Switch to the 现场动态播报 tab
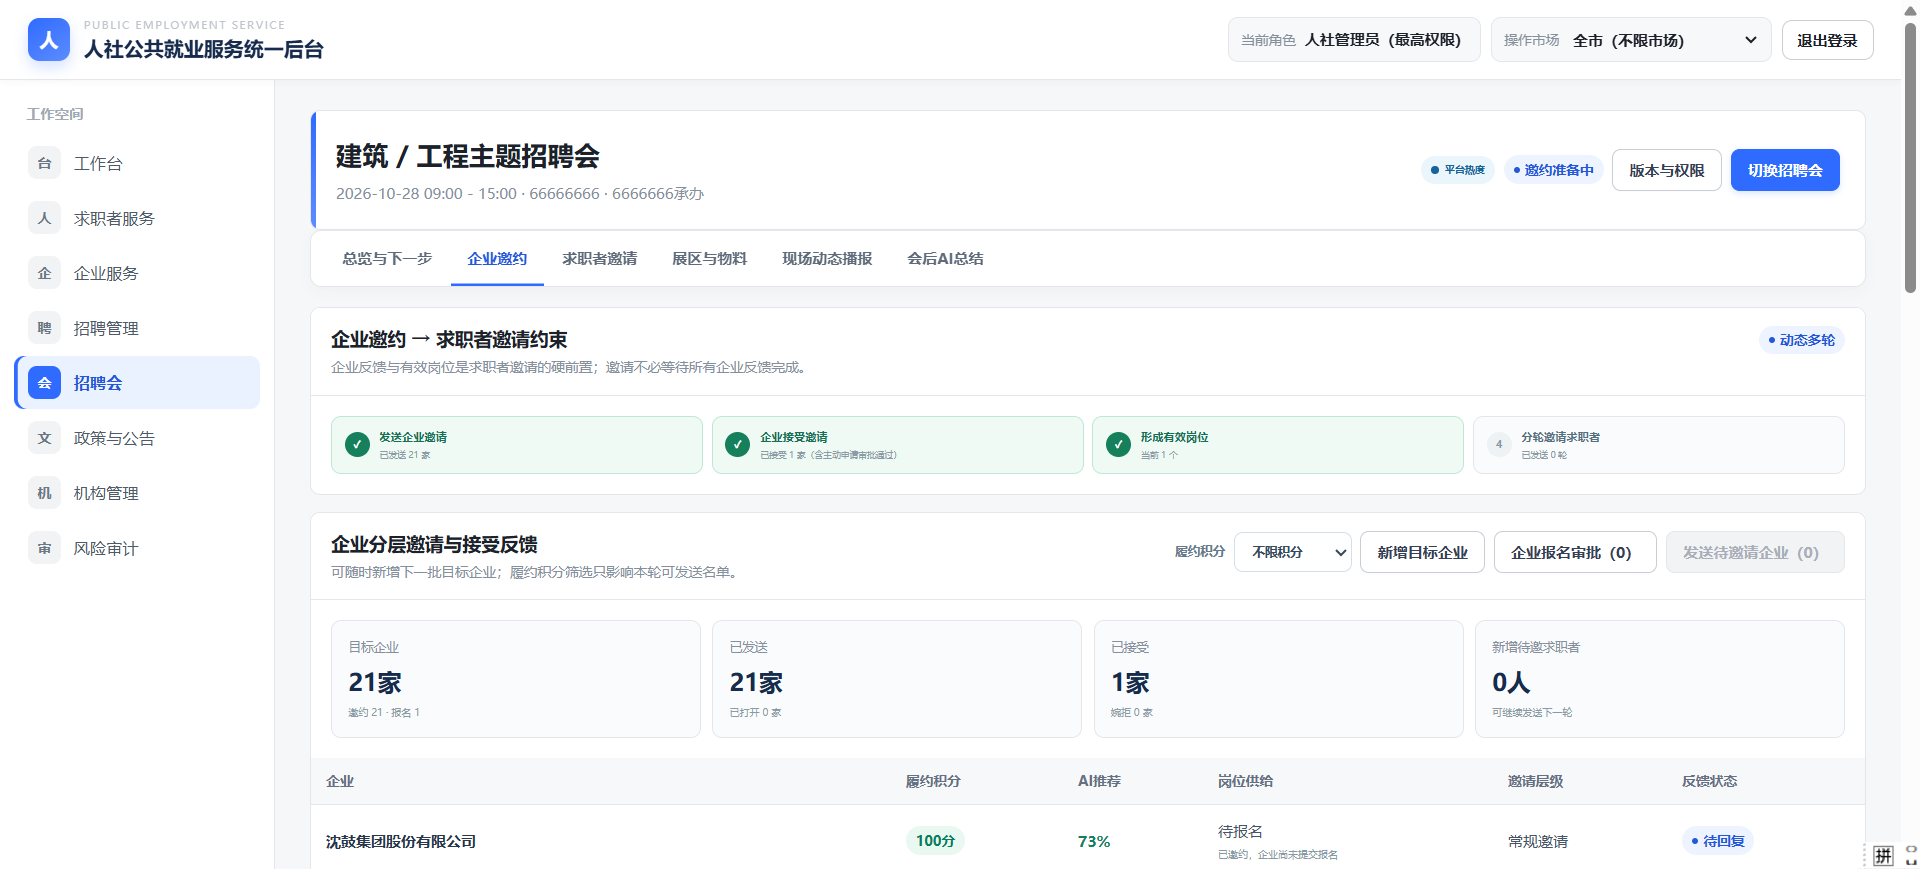The image size is (1920, 869). tap(827, 259)
